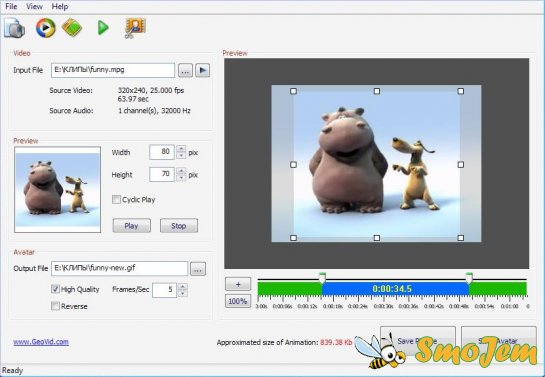This screenshot has height=377, width=545.
Task: Open the www.GeoVid.com link
Action: click(x=41, y=342)
